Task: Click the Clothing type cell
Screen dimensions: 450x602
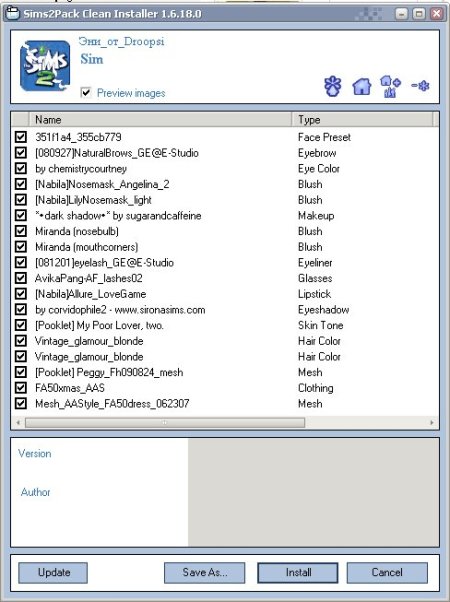Action: pos(316,388)
